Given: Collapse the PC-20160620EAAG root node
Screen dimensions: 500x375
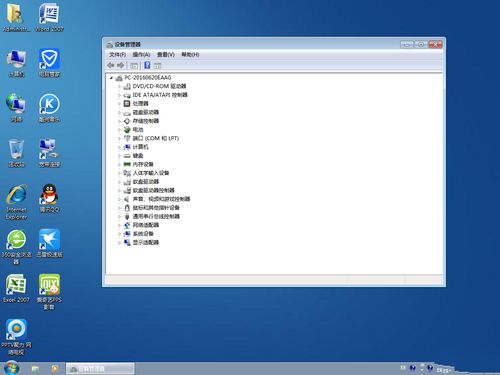Looking at the screenshot, I should click(x=111, y=78).
